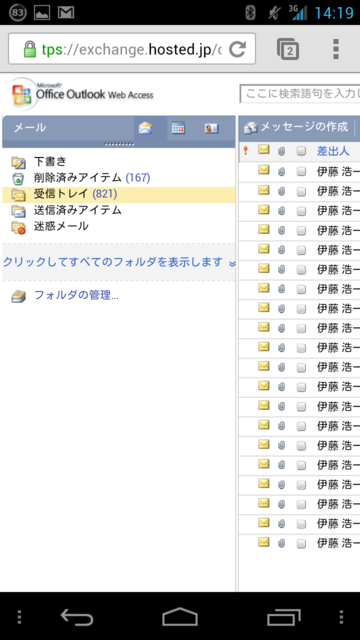The height and width of the screenshot is (640, 360).
Task: Tap the Android back button
Action: (x=77, y=617)
